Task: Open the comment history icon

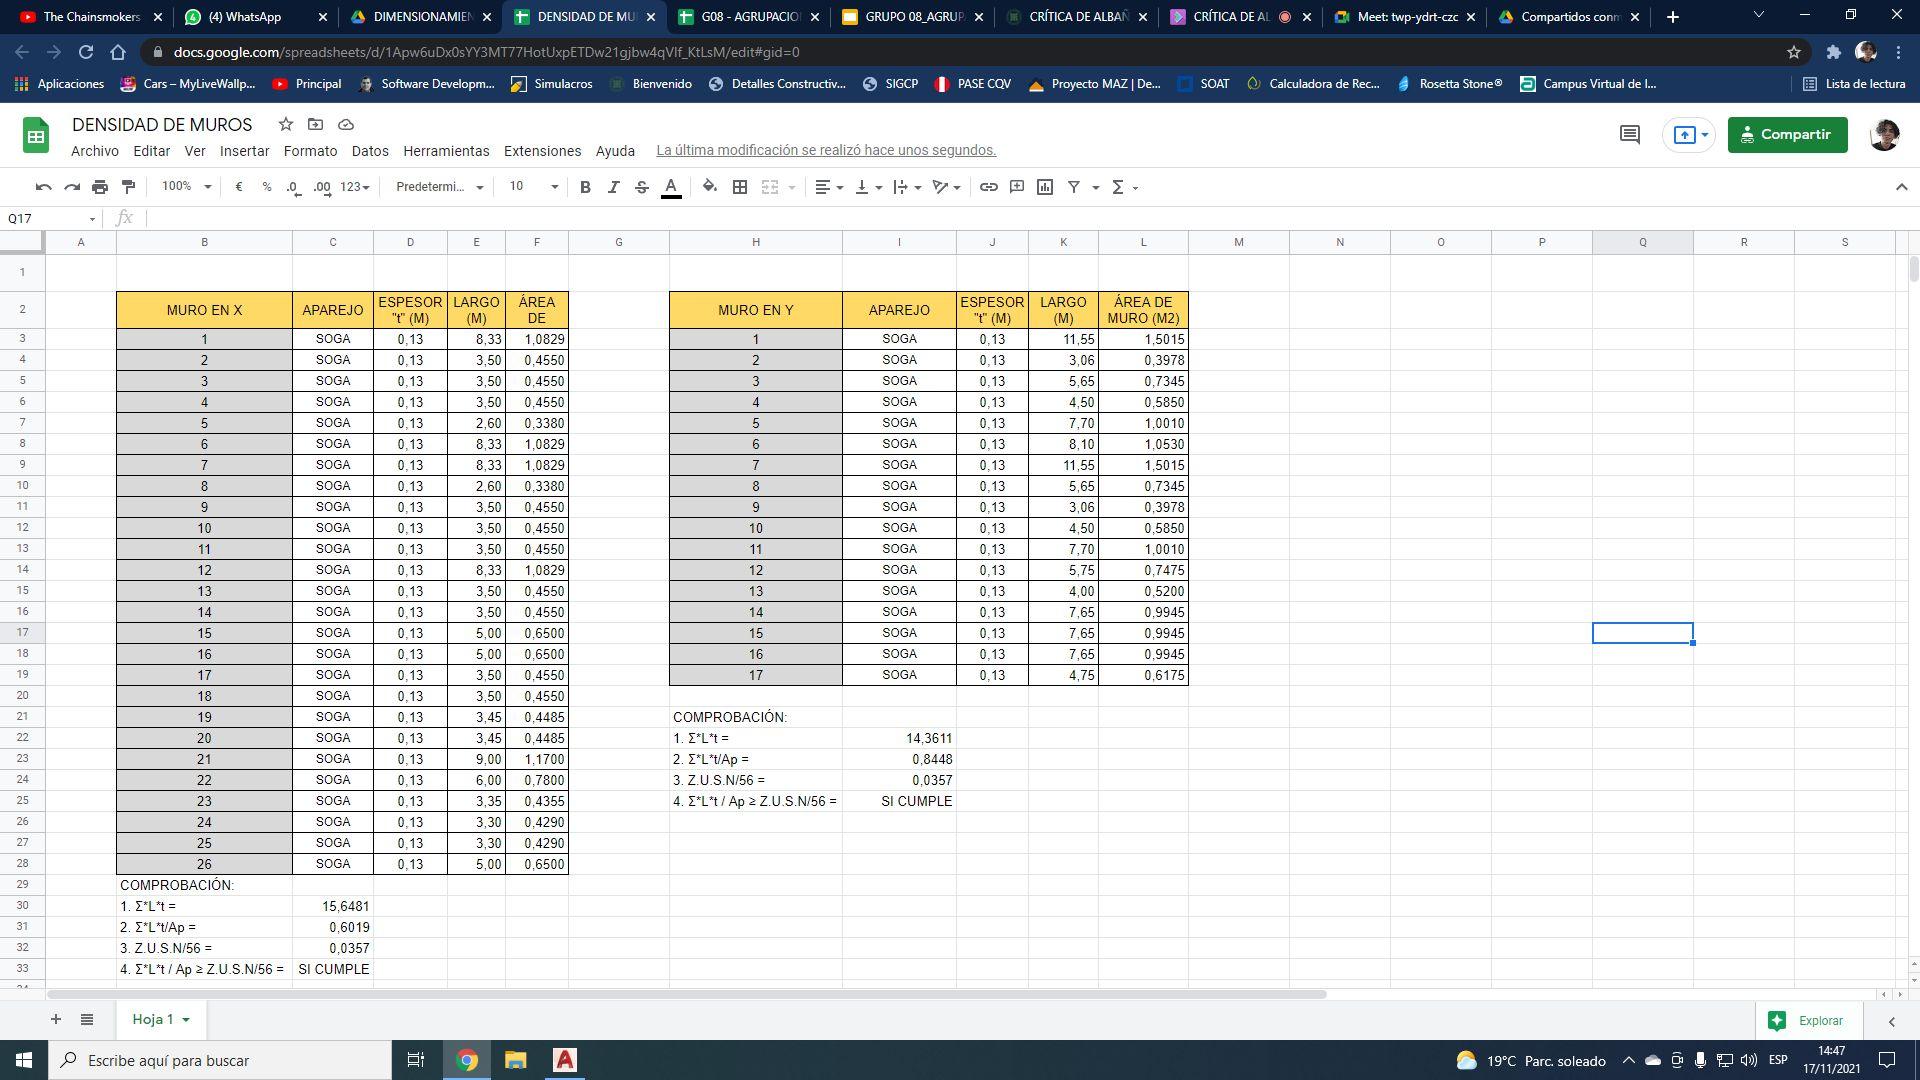Action: (1629, 134)
